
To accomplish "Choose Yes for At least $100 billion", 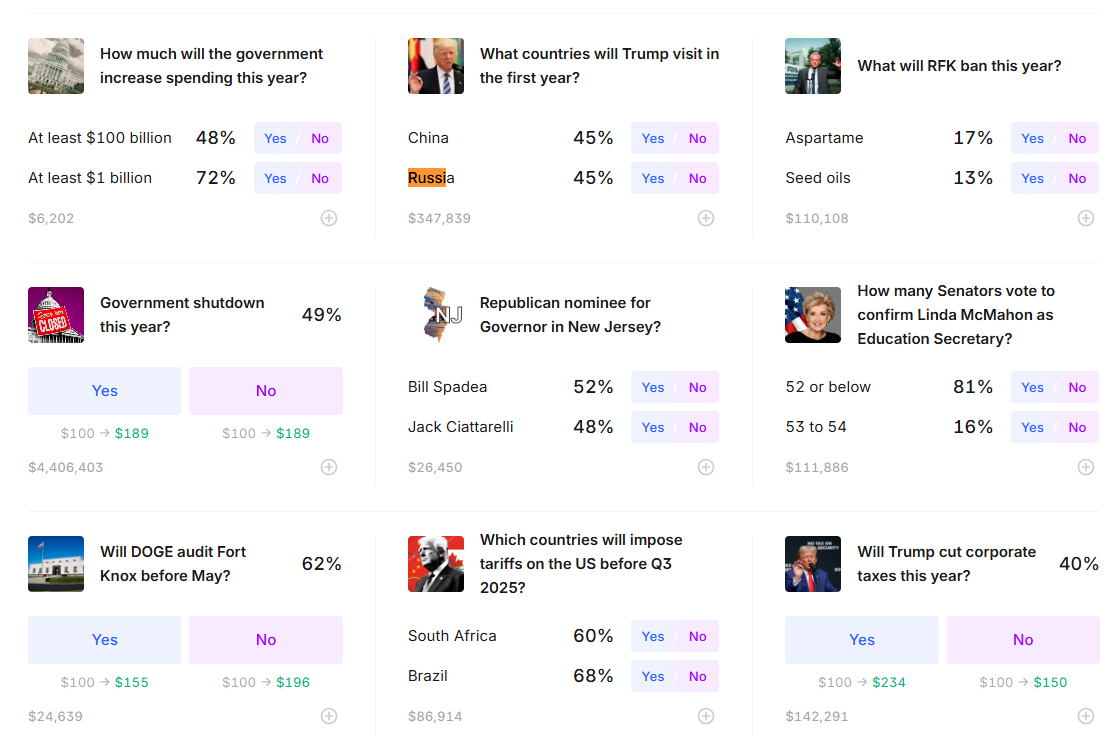I will [x=276, y=138].
